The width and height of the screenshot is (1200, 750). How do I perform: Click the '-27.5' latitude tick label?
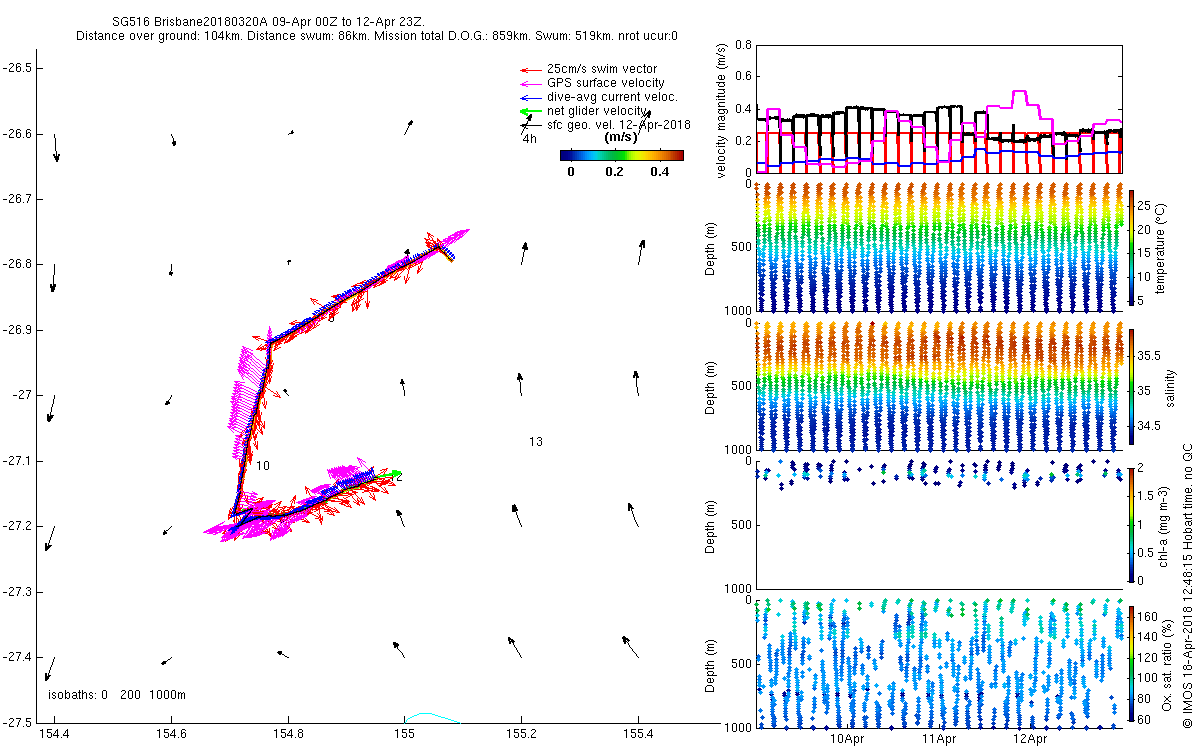[19, 722]
